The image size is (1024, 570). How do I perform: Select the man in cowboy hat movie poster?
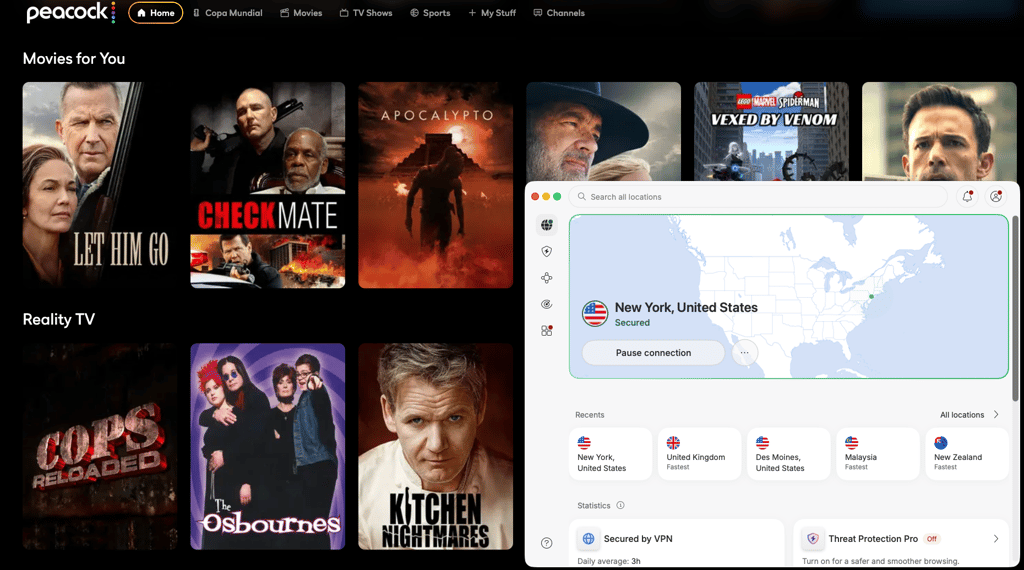(603, 131)
